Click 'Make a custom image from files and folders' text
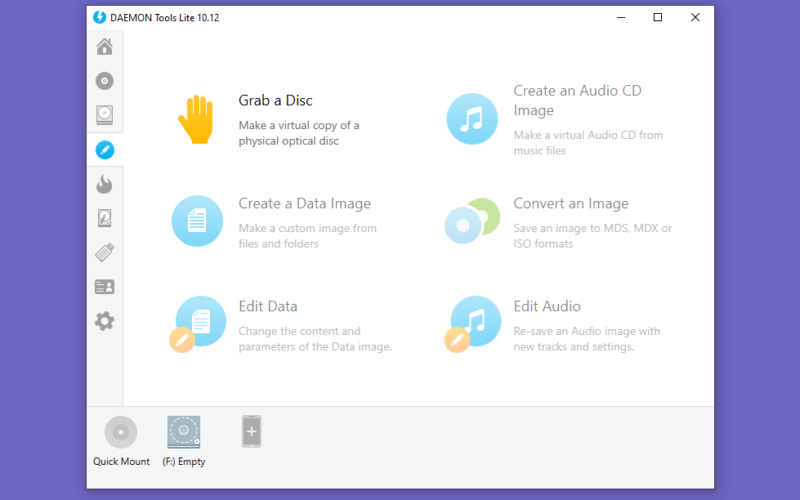This screenshot has height=500, width=800. [308, 236]
